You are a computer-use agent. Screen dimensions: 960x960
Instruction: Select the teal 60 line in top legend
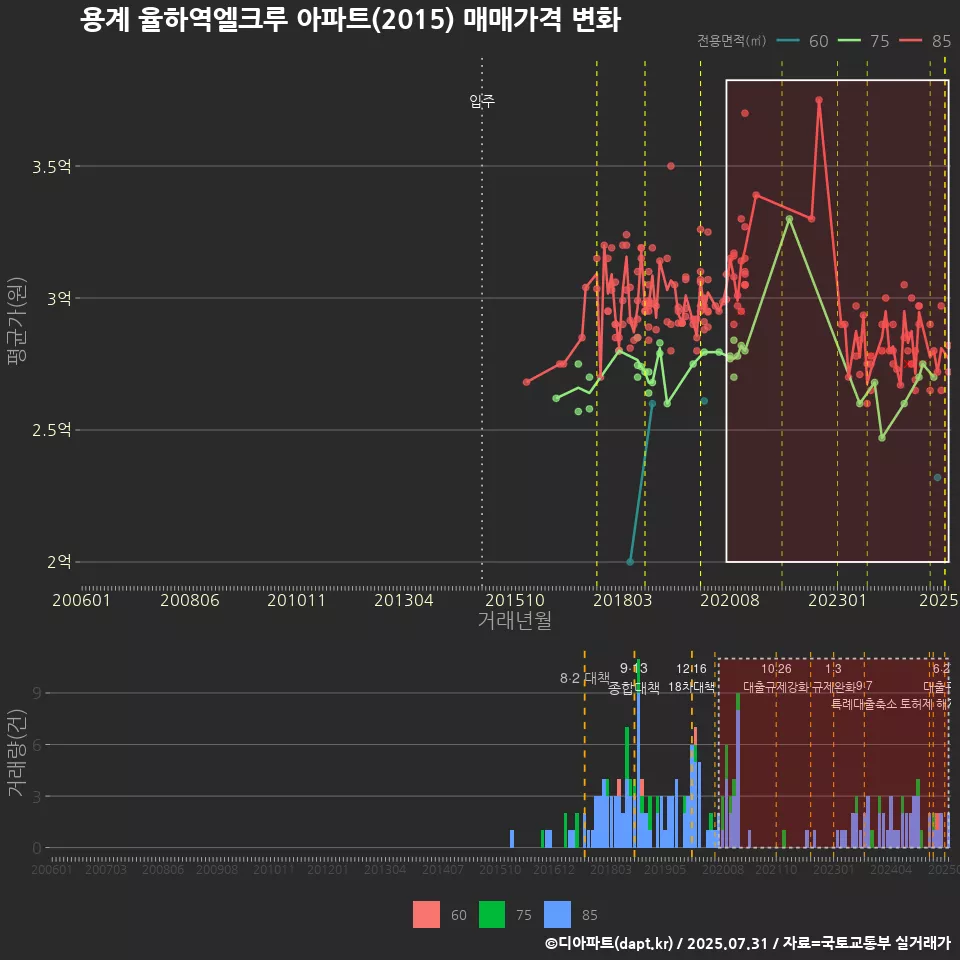pyautogui.click(x=788, y=41)
